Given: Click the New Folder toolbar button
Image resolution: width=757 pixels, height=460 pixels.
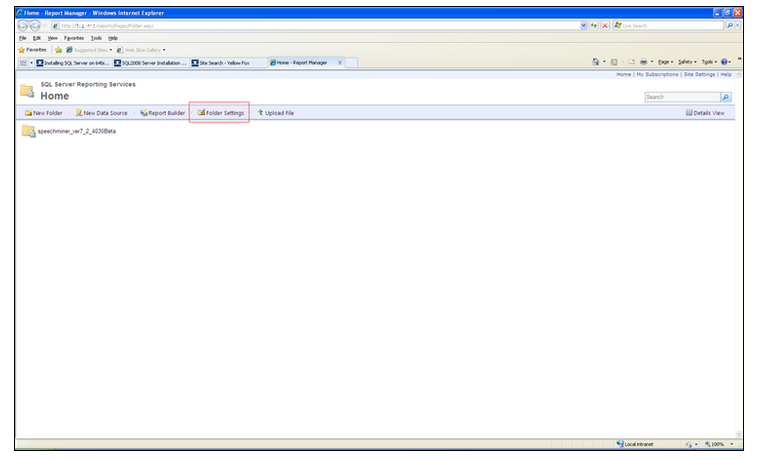Looking at the screenshot, I should 43,113.
